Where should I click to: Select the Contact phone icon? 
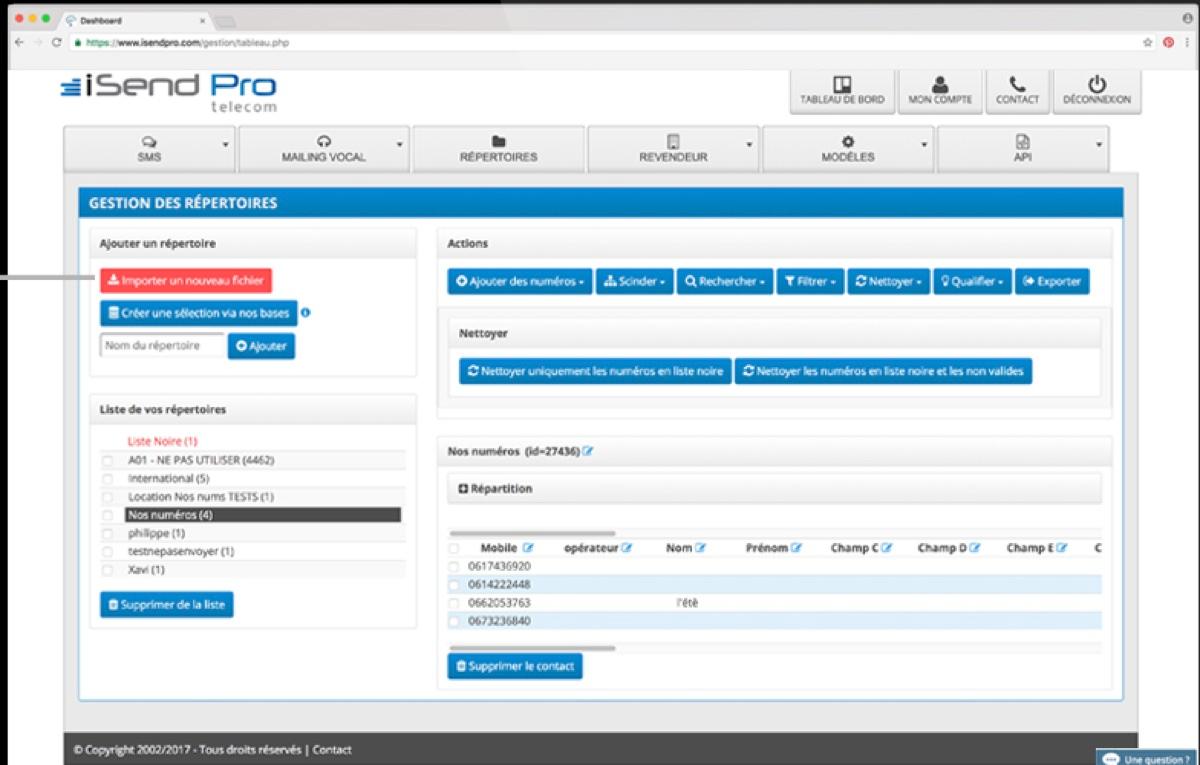[1017, 88]
